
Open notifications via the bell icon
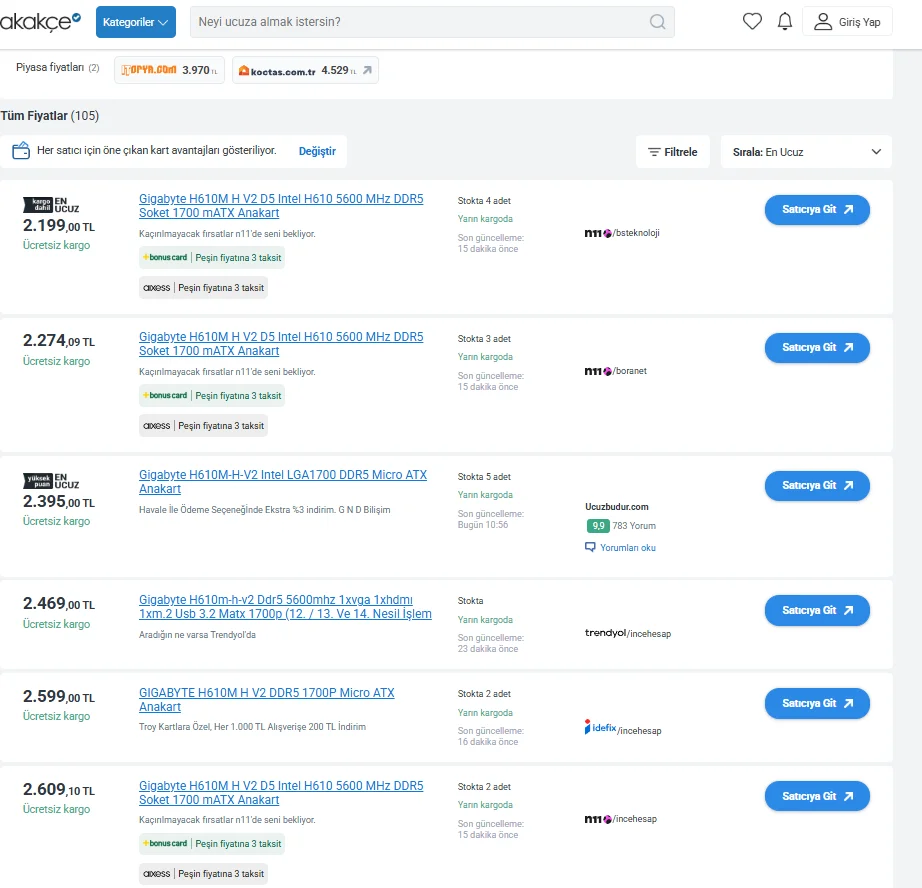785,22
